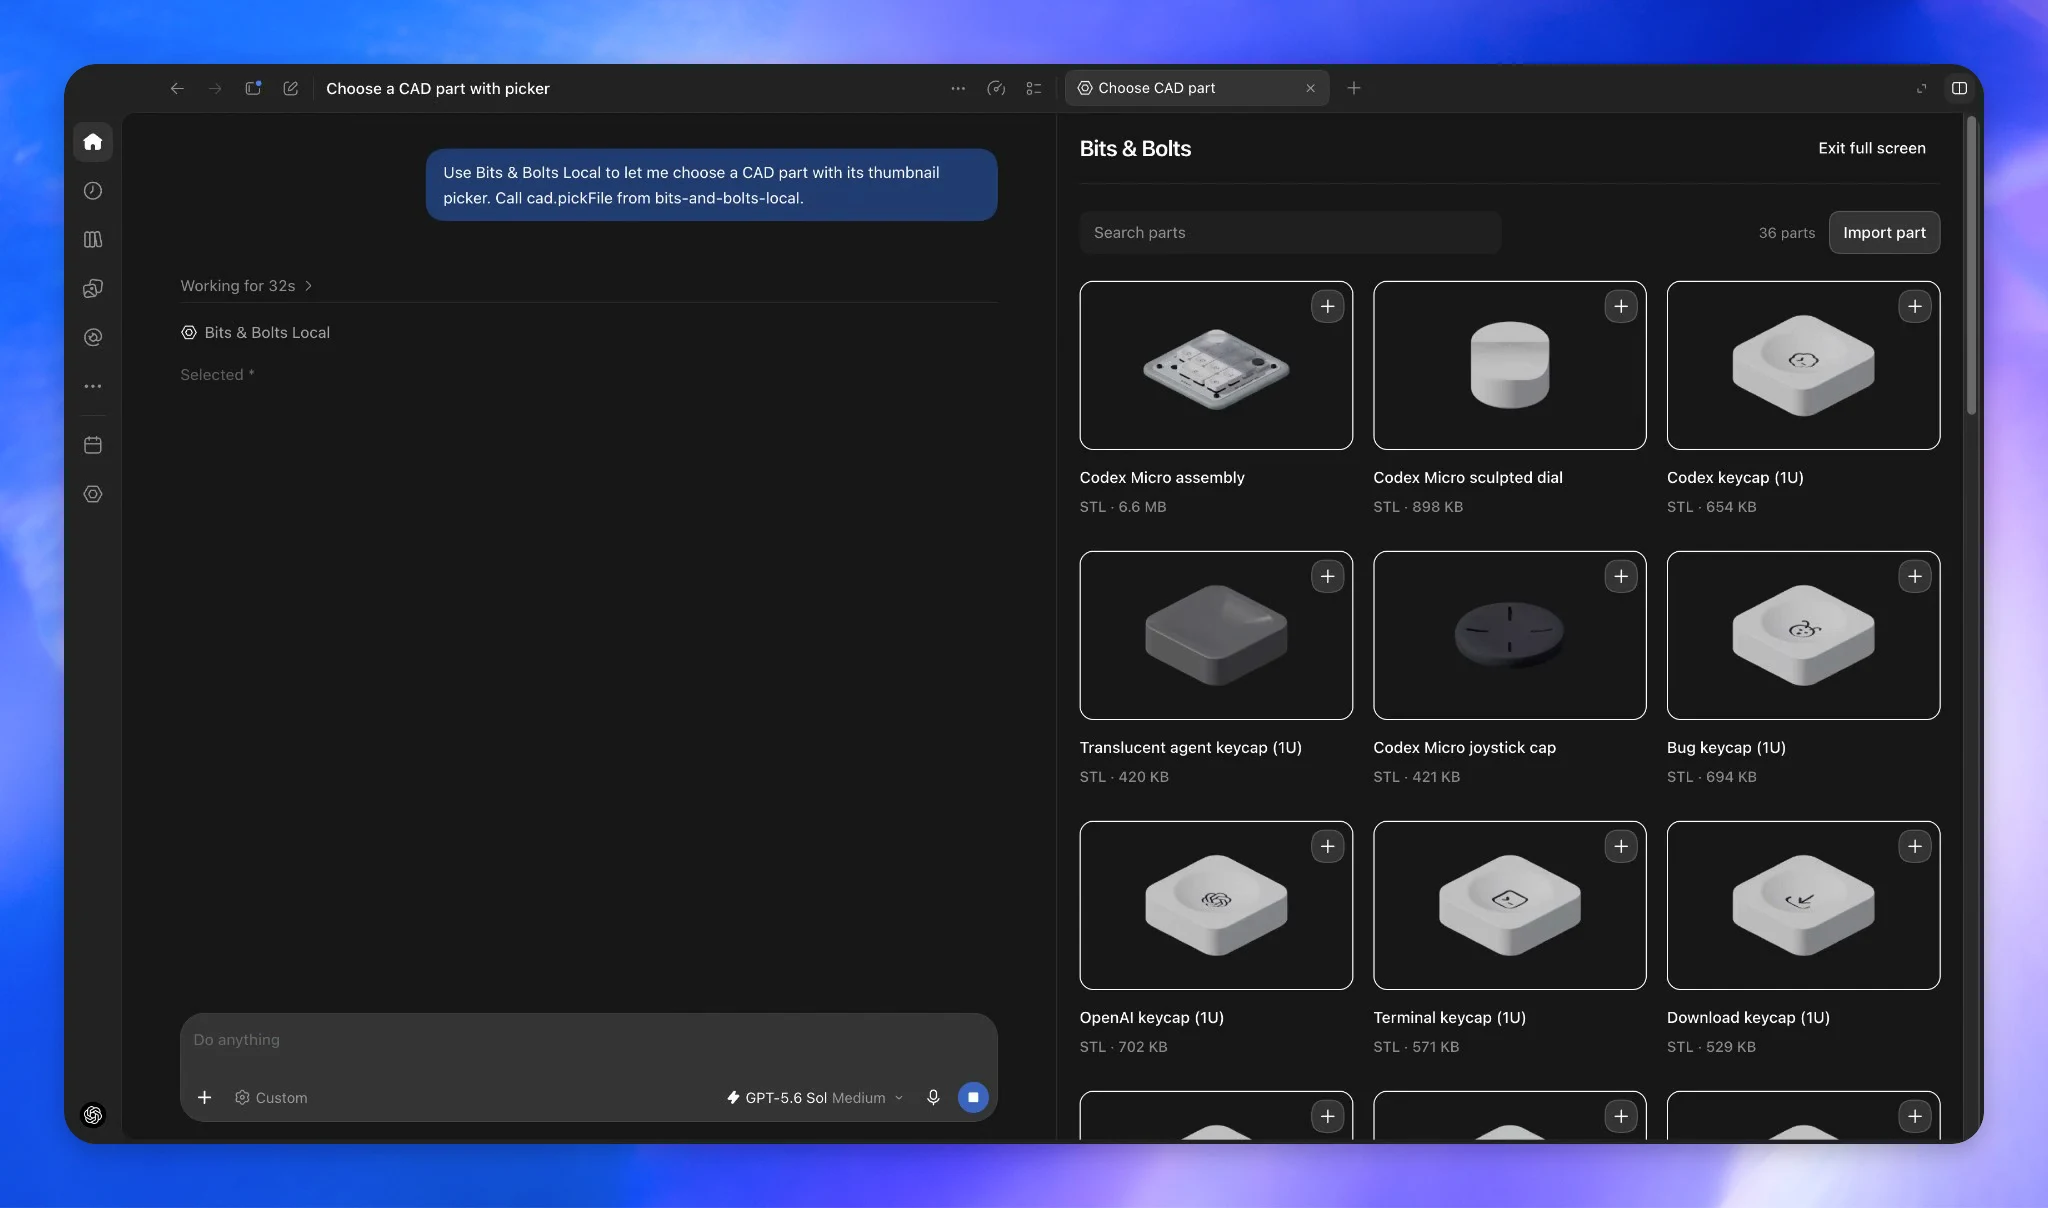Stop generation with the blue stop button
The width and height of the screenshot is (2048, 1208).
pos(973,1098)
